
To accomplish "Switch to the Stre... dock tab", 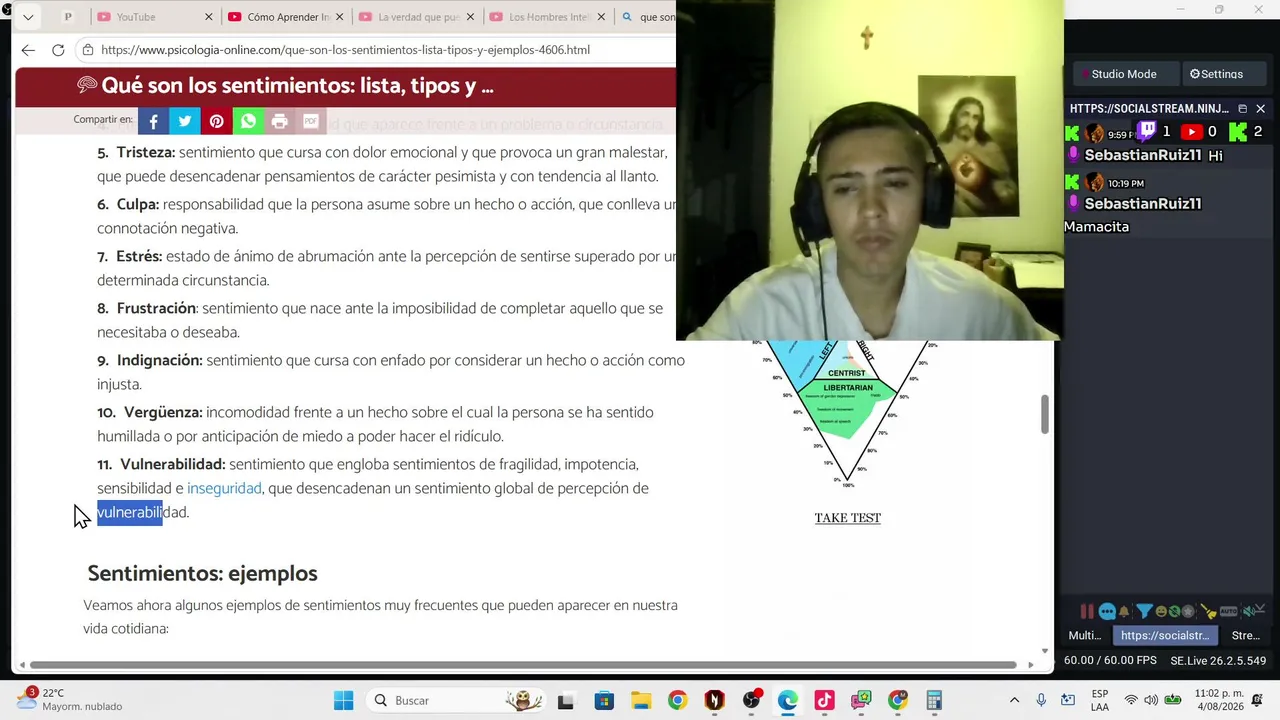I will pos(1246,635).
